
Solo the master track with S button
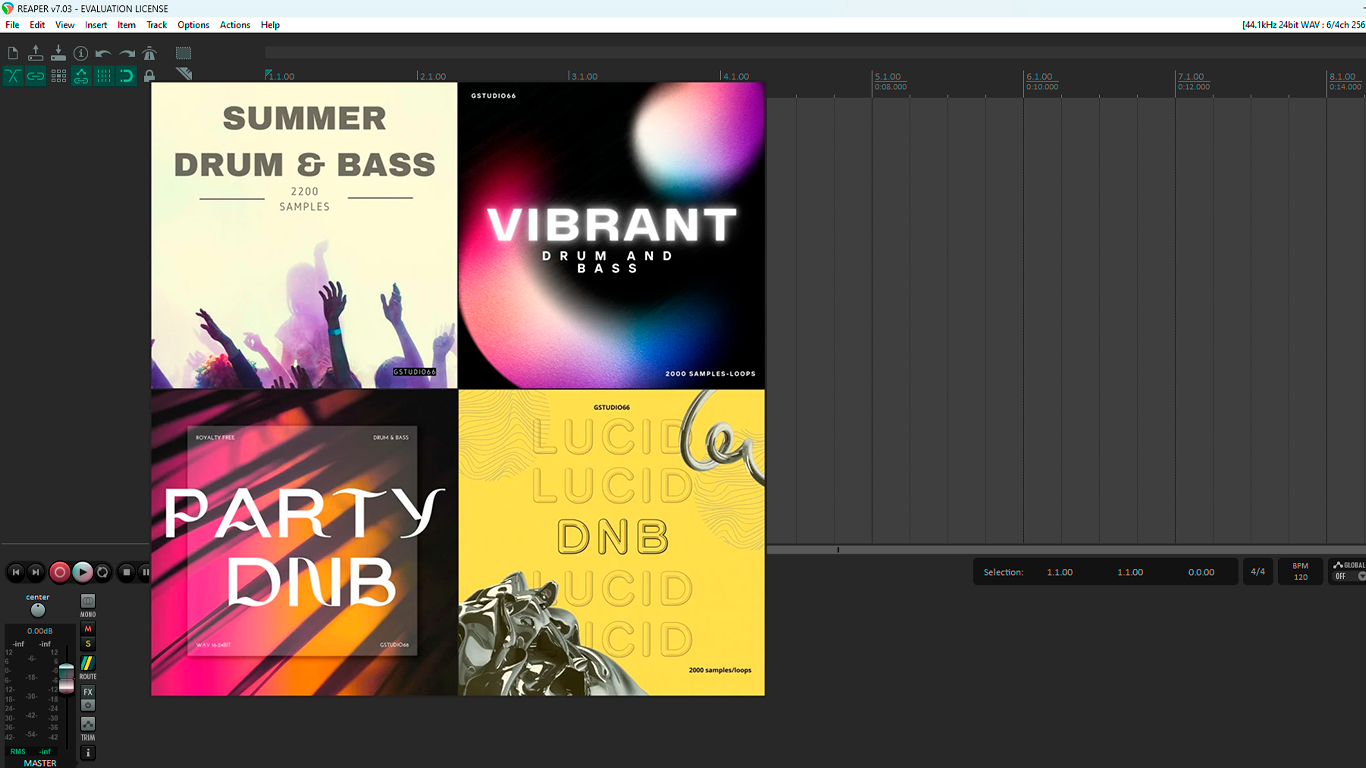88,644
